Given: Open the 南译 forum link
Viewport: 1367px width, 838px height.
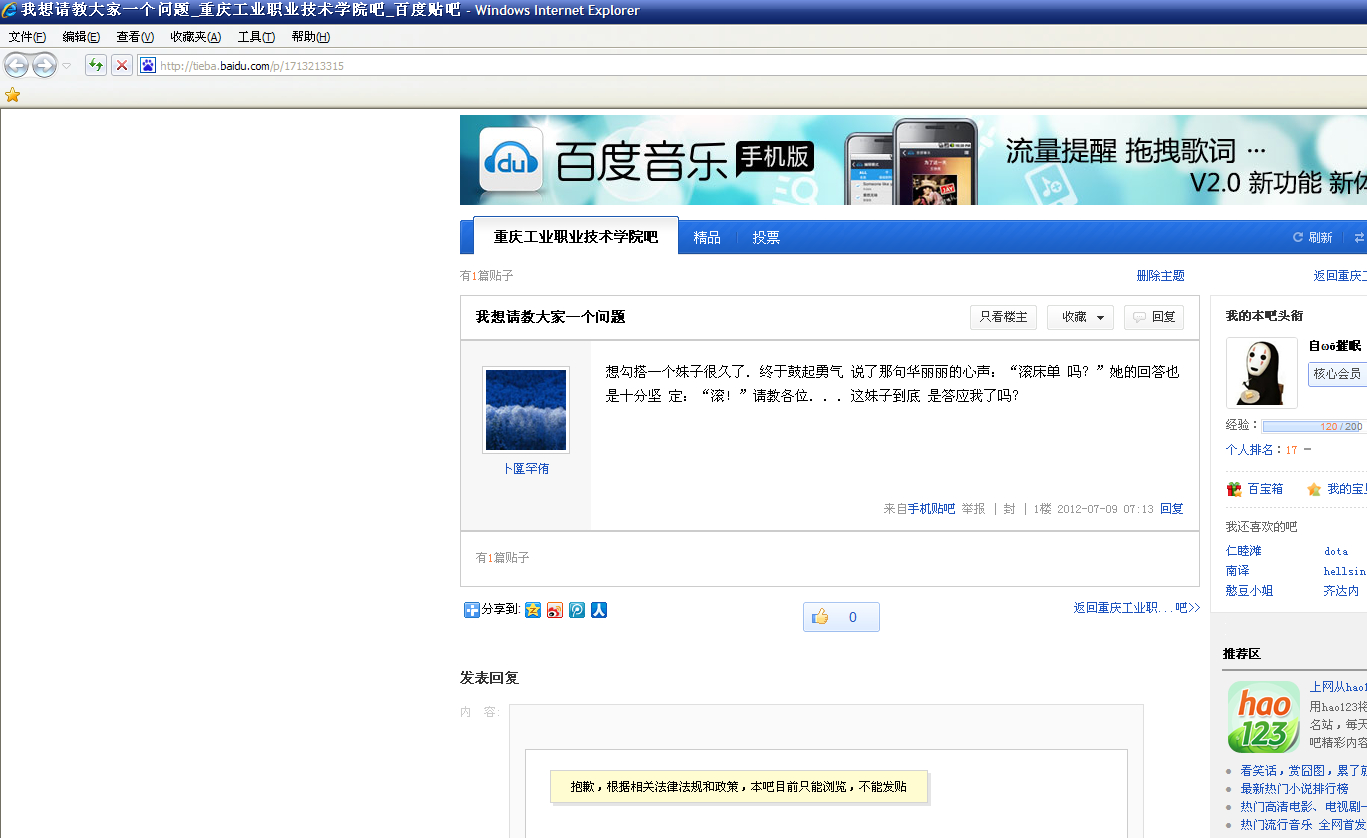Looking at the screenshot, I should pos(1238,571).
